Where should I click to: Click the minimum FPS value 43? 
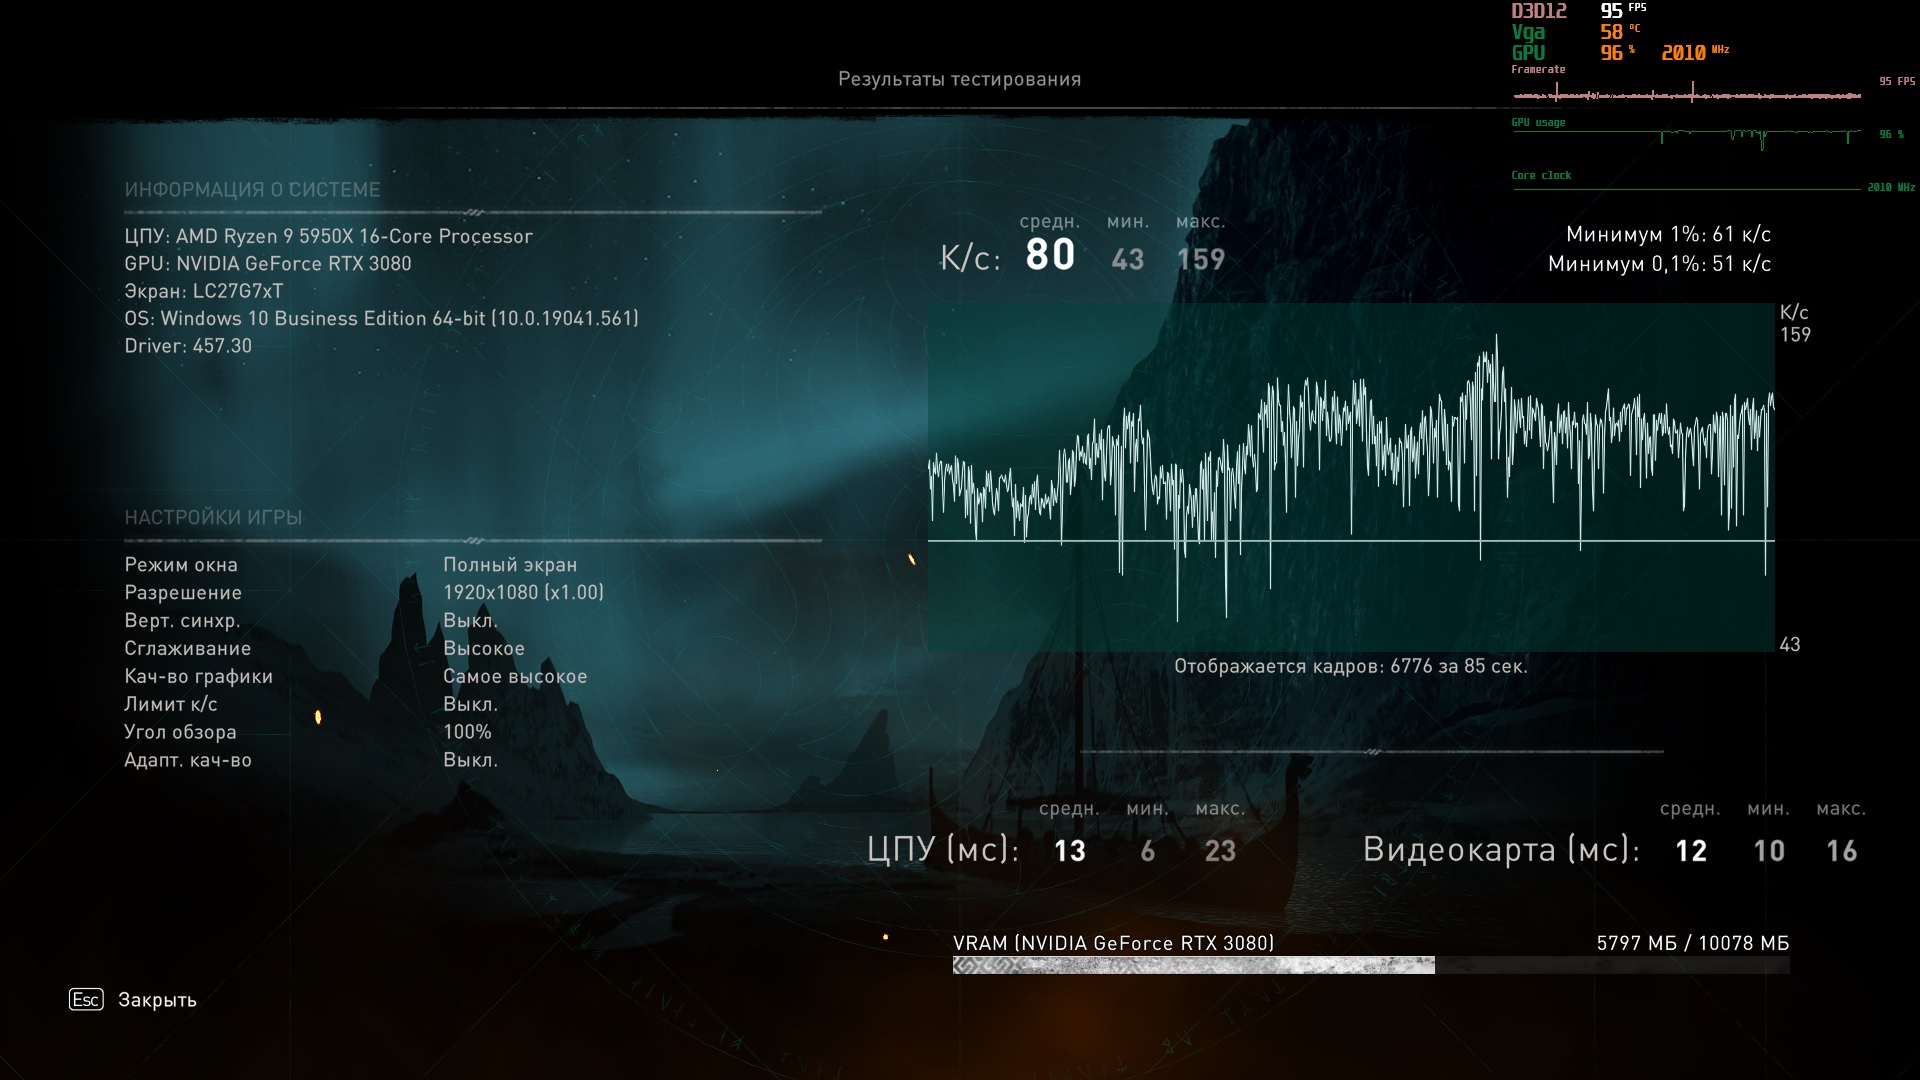(1127, 260)
